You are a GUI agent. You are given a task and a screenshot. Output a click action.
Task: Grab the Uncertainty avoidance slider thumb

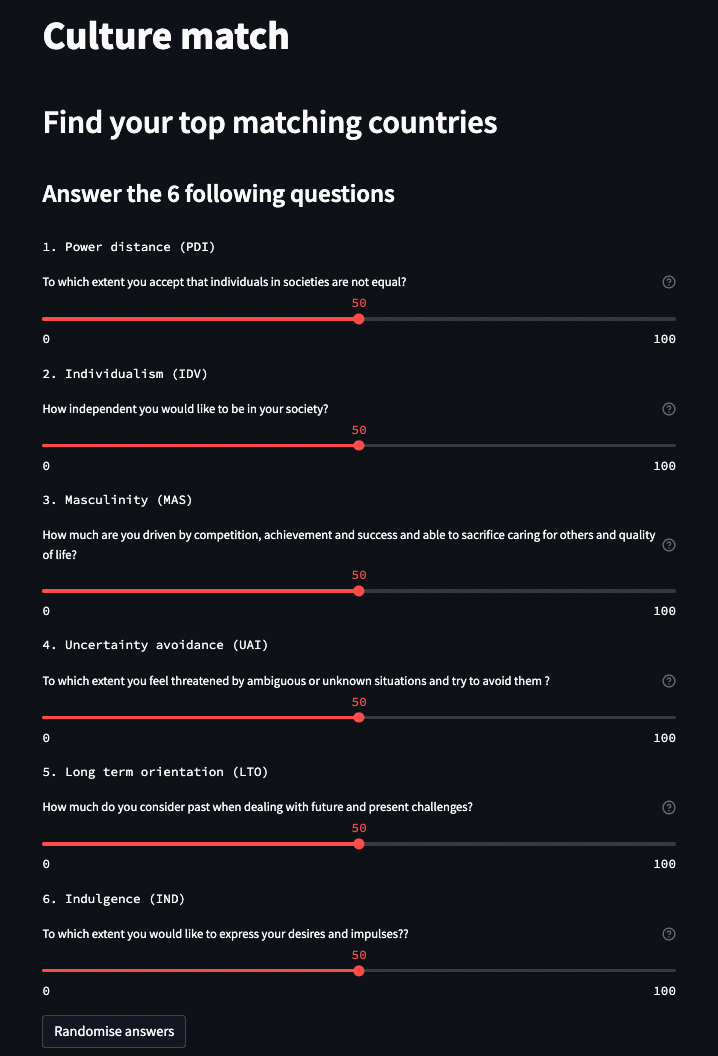[359, 717]
